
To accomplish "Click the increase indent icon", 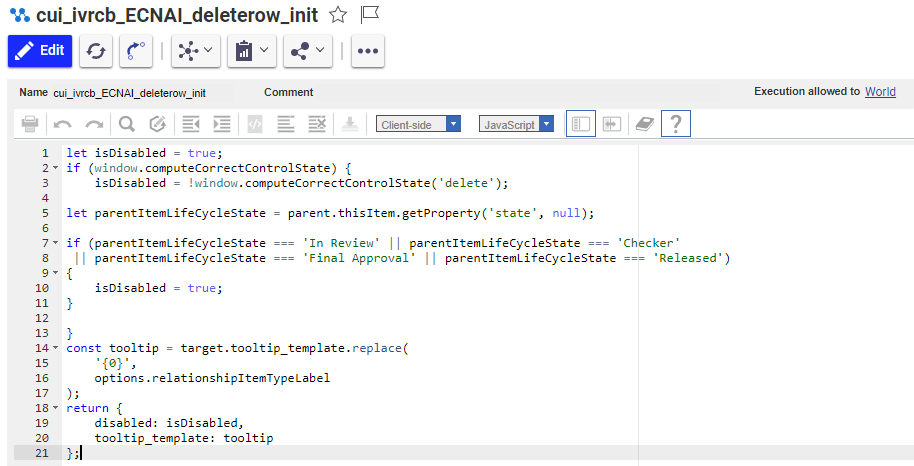I will [222, 124].
